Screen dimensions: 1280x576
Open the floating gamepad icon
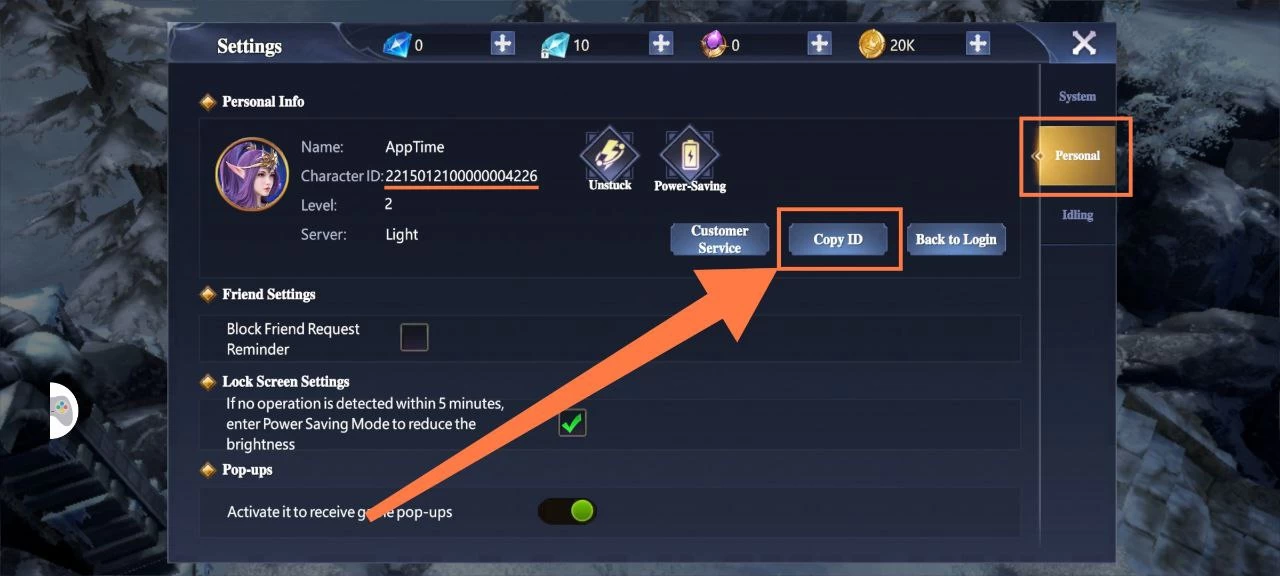63,410
